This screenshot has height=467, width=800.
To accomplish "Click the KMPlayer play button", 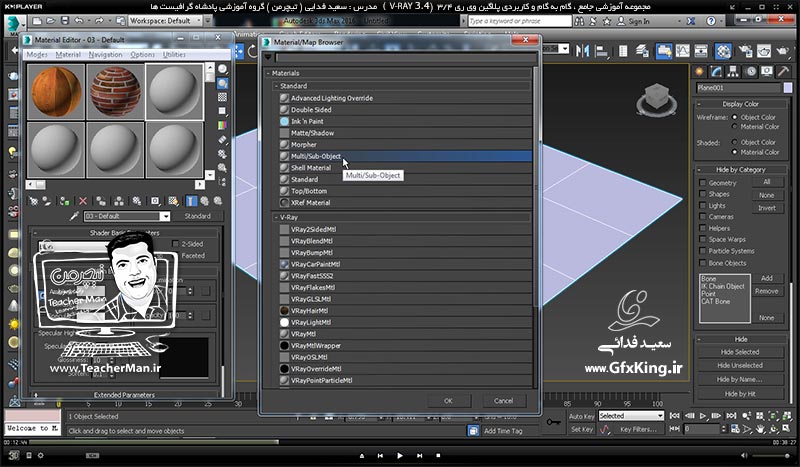I will coord(400,455).
